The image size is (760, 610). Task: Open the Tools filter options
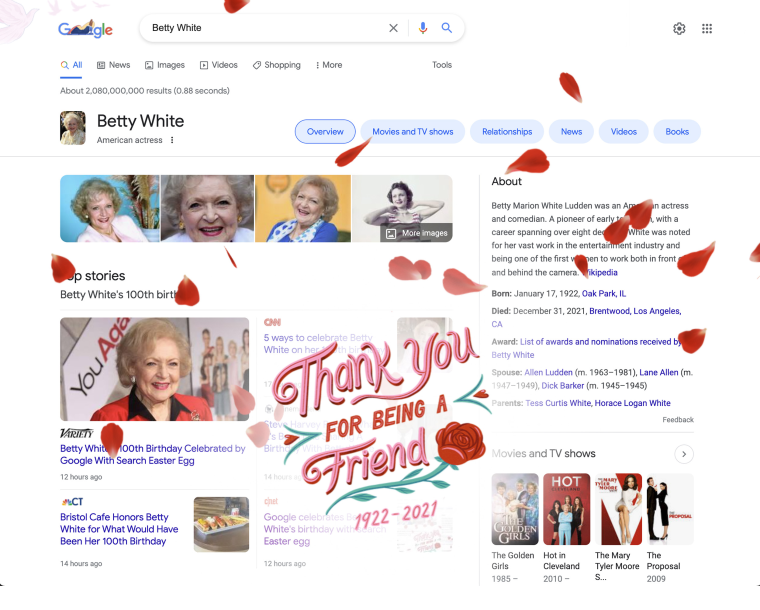(442, 65)
